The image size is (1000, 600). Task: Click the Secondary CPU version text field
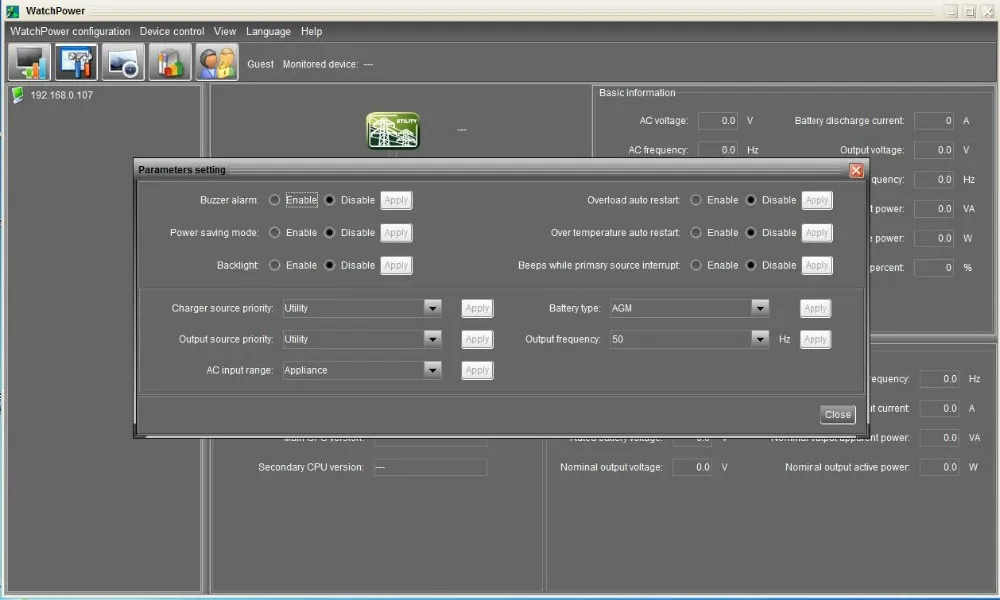point(430,467)
